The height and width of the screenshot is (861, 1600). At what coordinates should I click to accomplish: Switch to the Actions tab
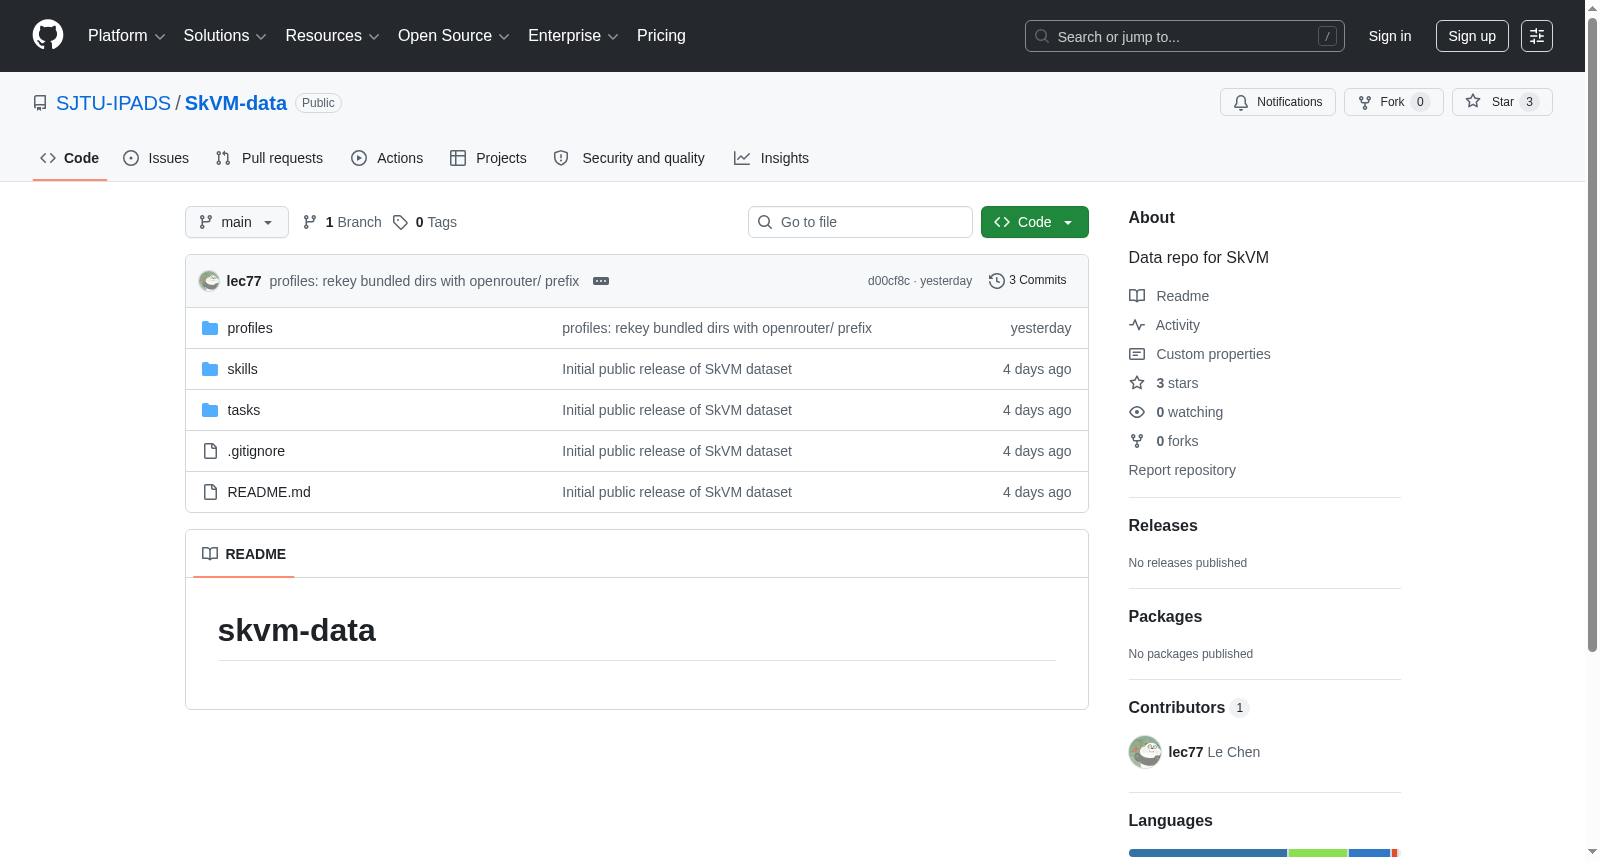point(387,158)
